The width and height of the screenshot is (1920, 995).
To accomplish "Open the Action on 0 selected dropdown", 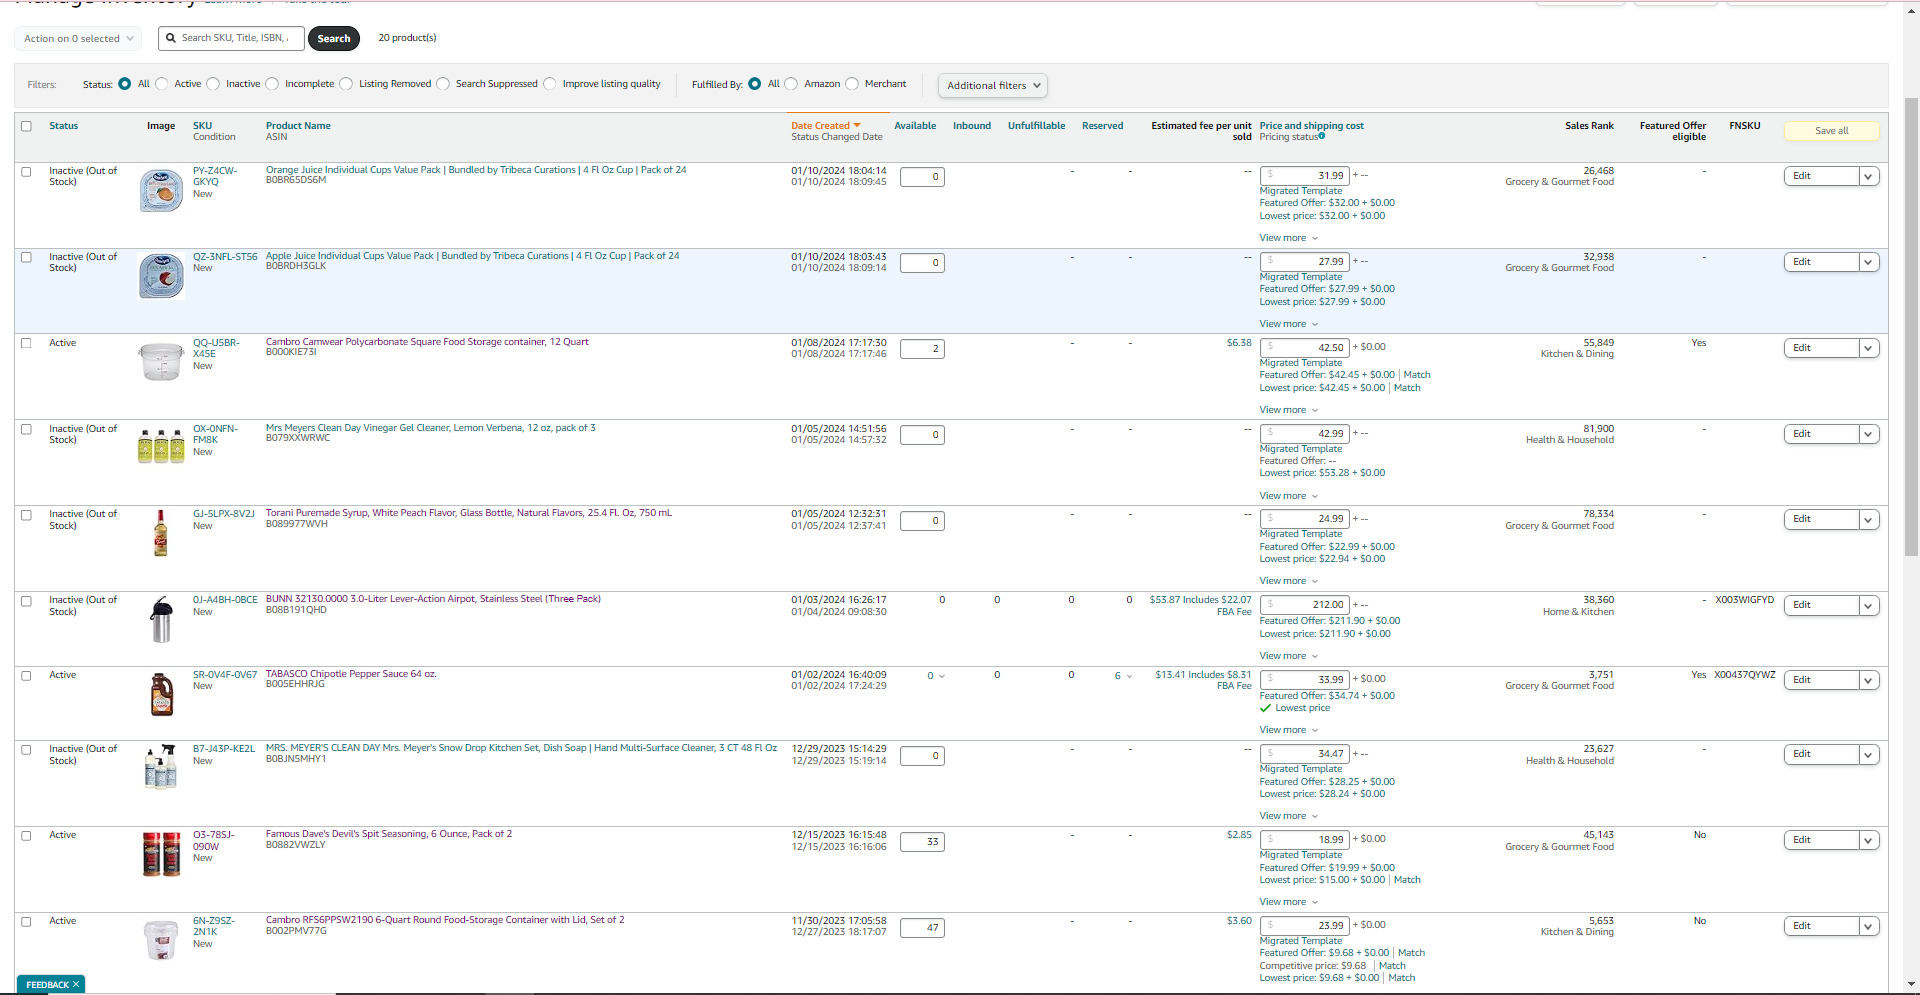I will (78, 39).
